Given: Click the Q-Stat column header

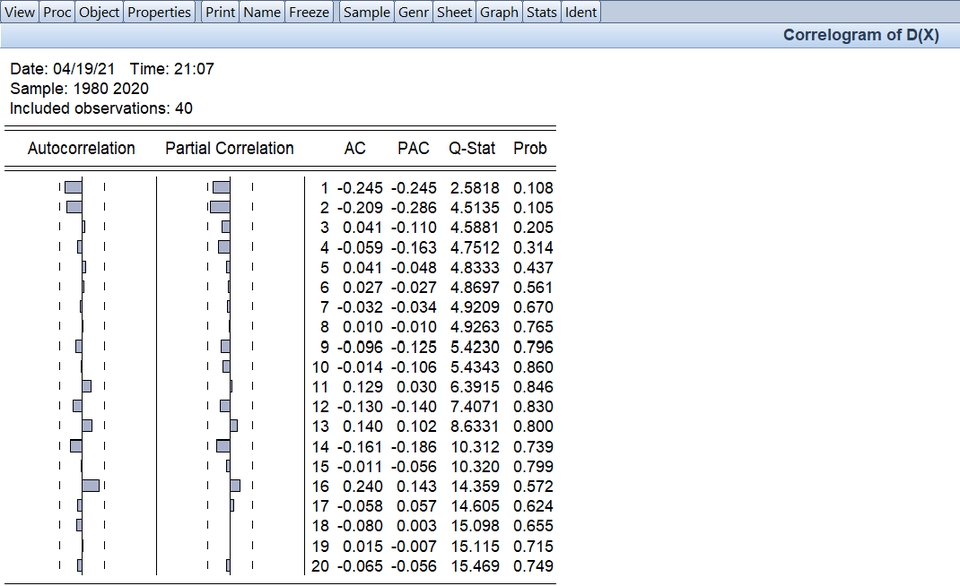Looking at the screenshot, I should point(472,148).
